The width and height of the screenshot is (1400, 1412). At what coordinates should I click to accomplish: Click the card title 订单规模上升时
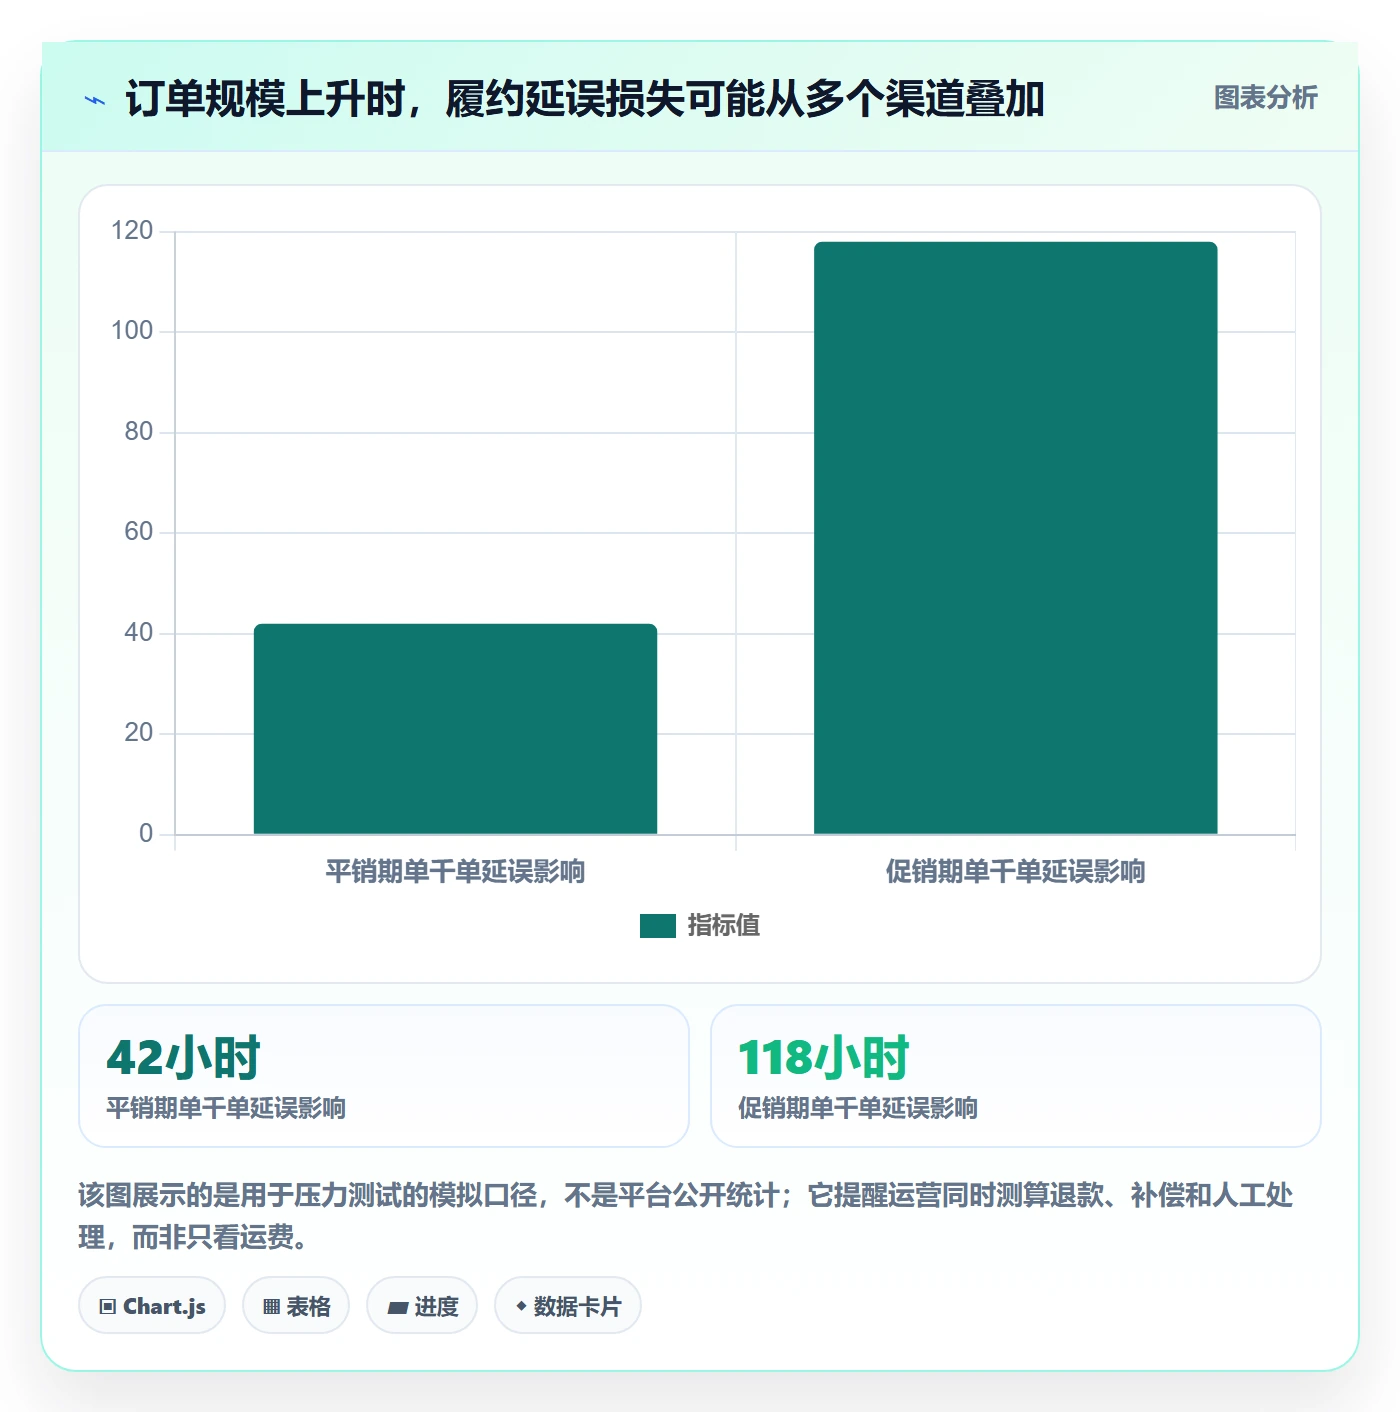click(584, 99)
